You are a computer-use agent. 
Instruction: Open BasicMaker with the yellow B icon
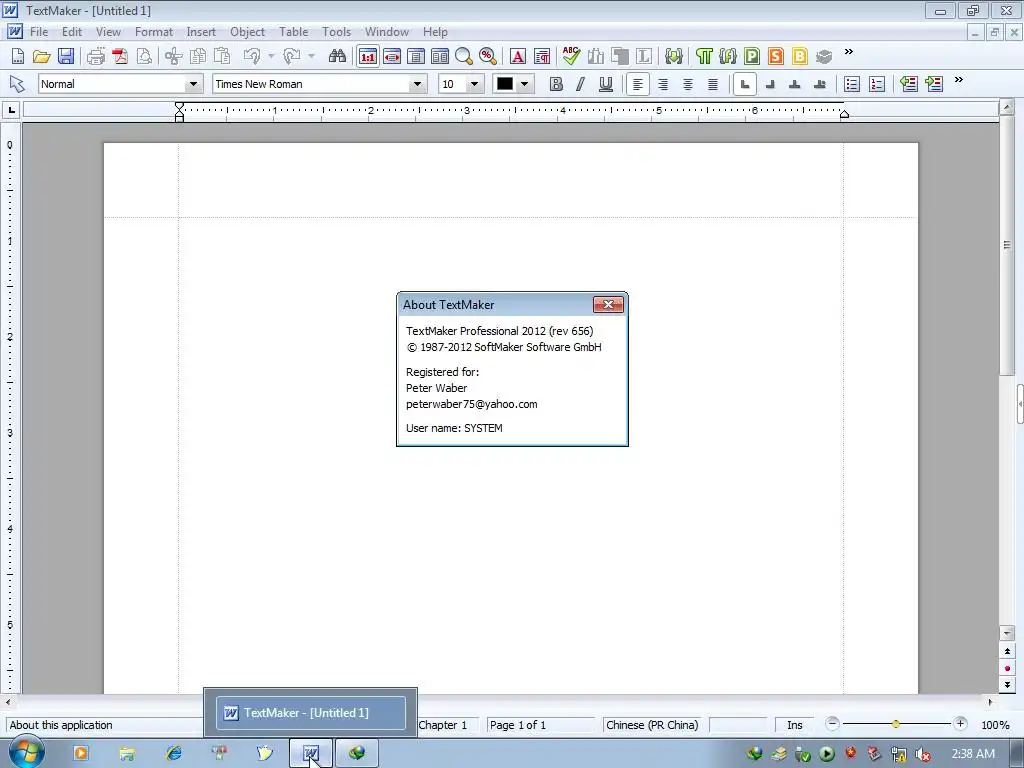coord(800,56)
